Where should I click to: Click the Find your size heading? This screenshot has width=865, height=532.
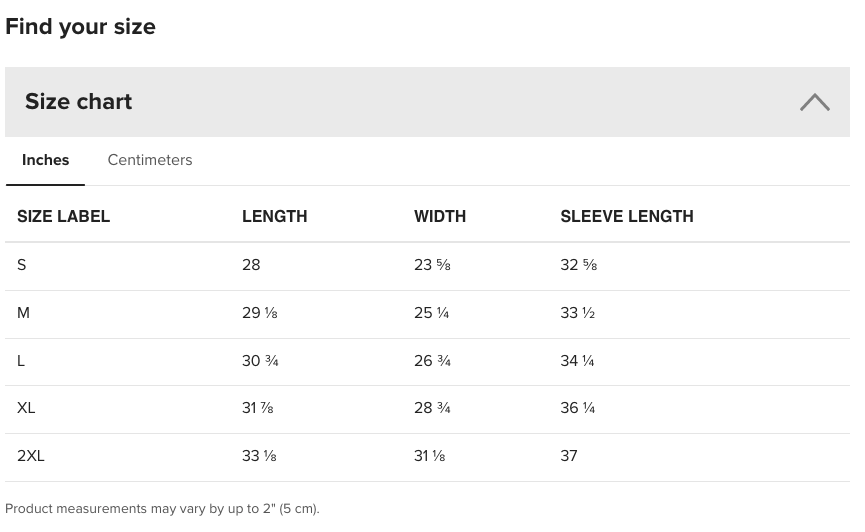coord(81,27)
